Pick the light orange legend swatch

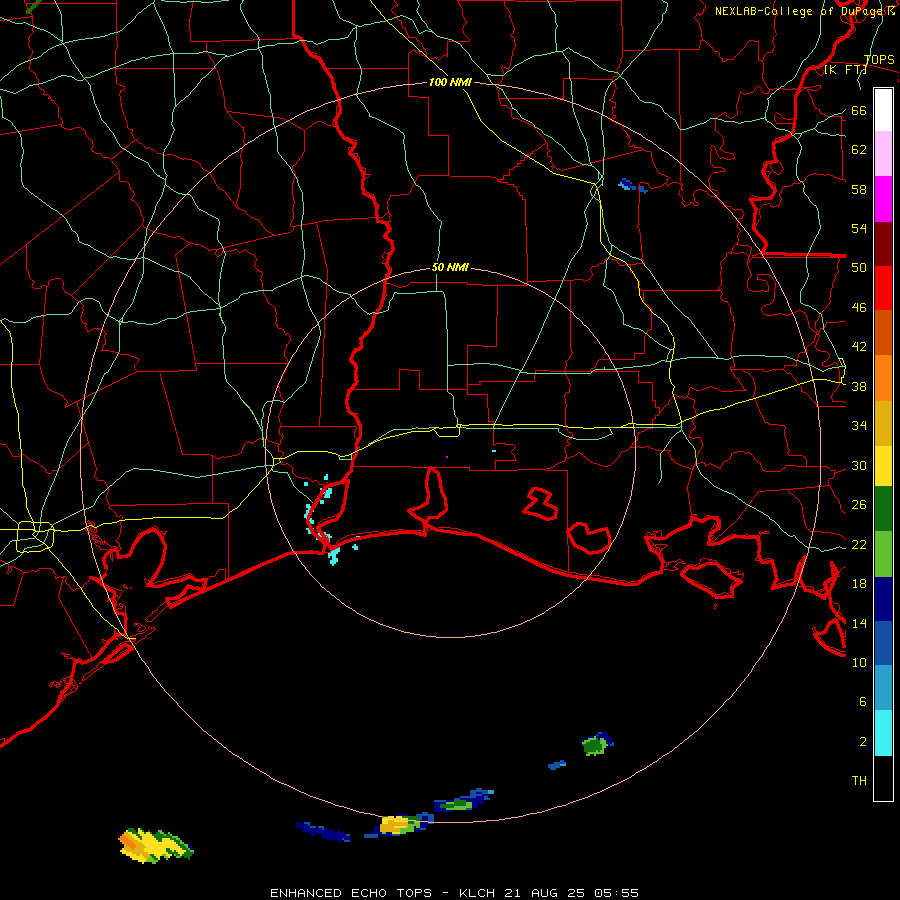coord(883,378)
